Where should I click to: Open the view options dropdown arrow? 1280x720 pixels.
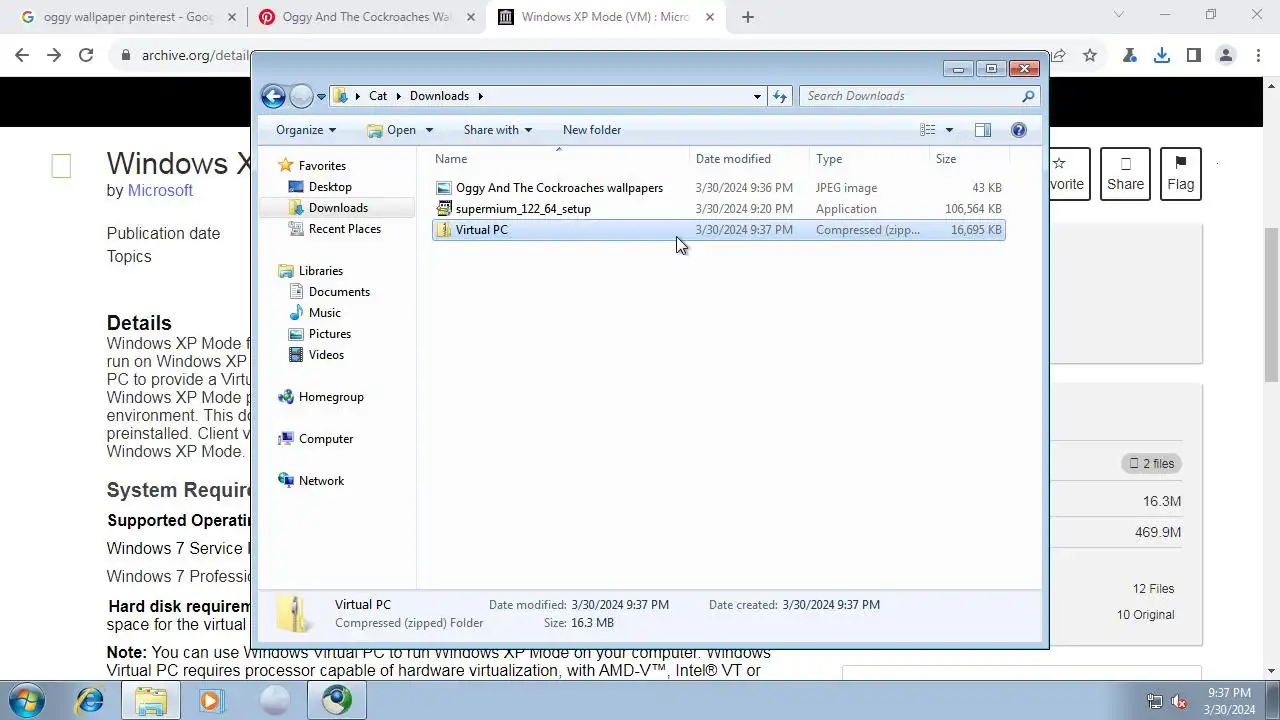pyautogui.click(x=949, y=130)
